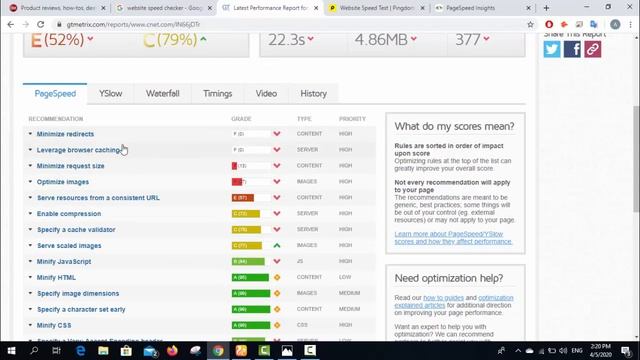
Task: Expand Leverage browser caching row
Action: (30, 150)
